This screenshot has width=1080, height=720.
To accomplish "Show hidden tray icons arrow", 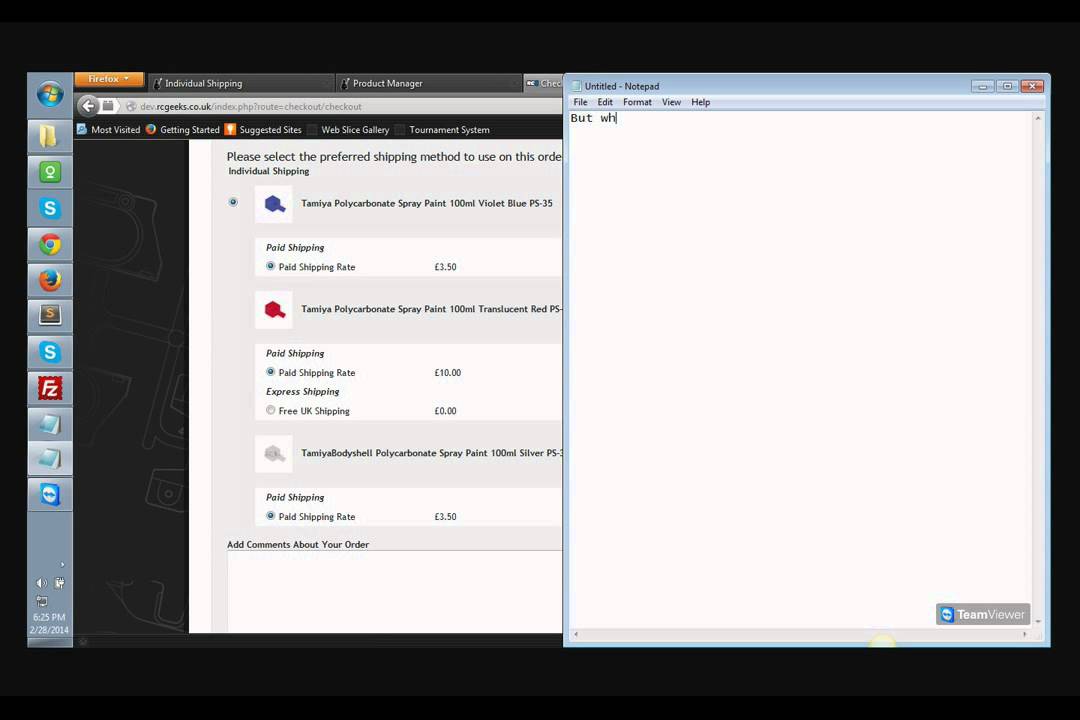I will [62, 565].
